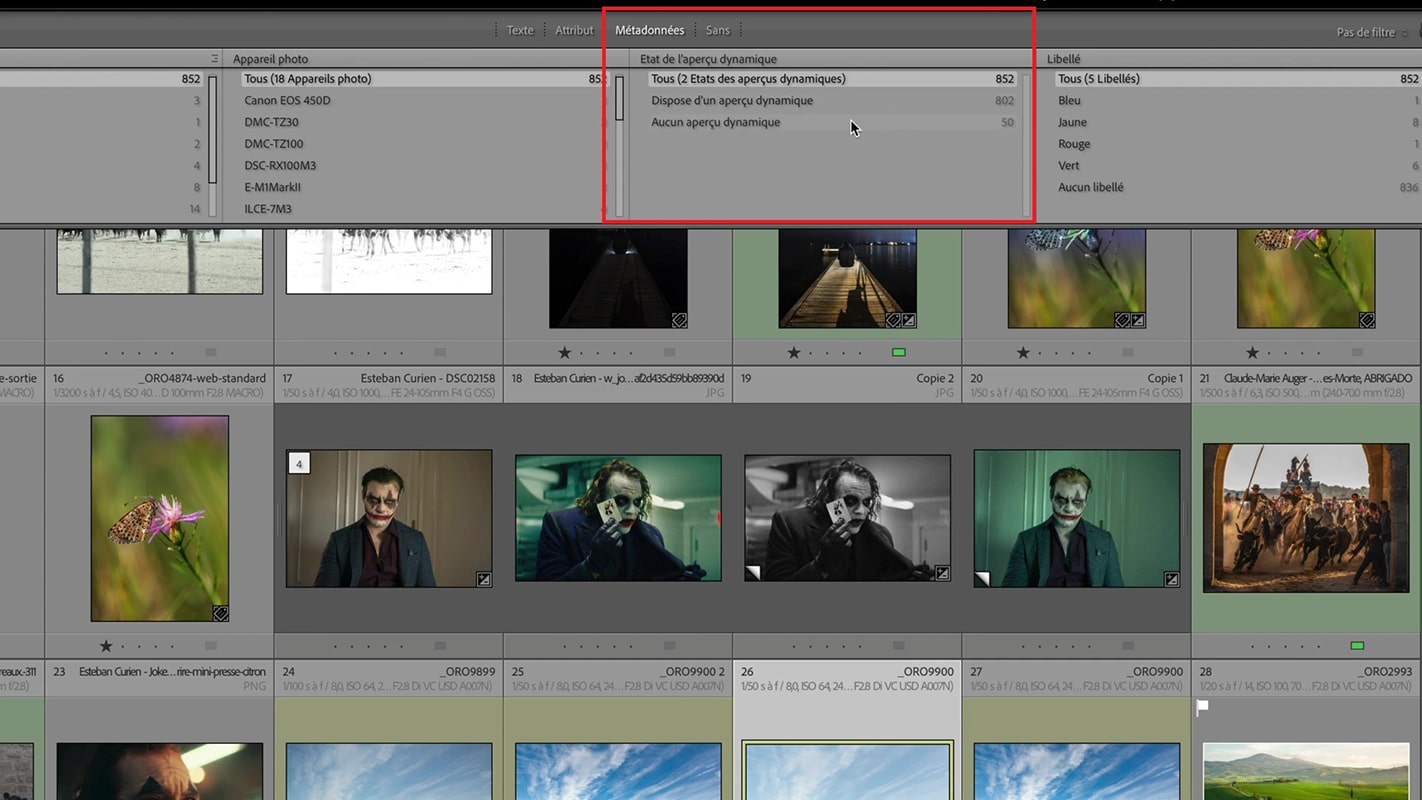The width and height of the screenshot is (1422, 800).
Task: Click the green color label under photo 21
Action: pyautogui.click(x=1357, y=646)
